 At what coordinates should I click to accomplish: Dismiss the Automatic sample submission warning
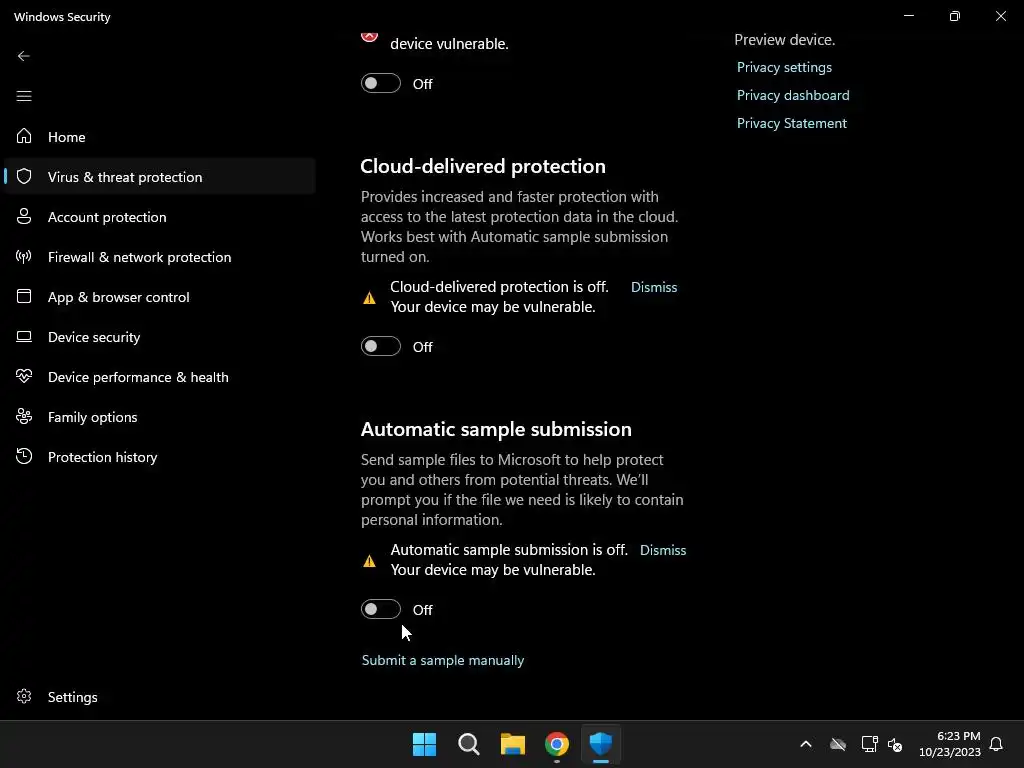663,551
